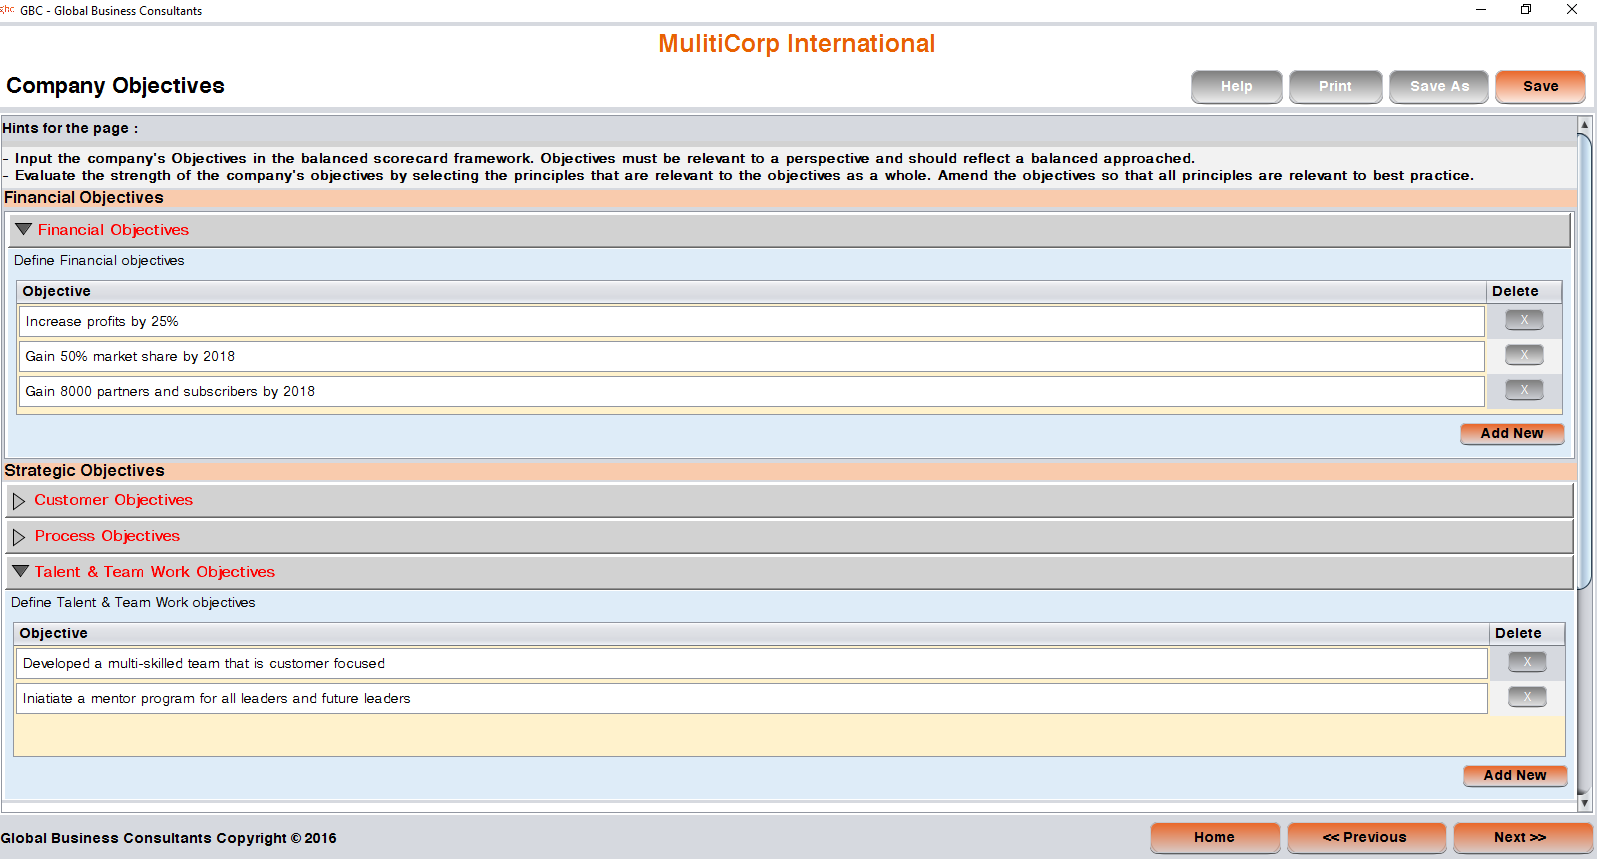Expand the Process Objectives section

click(x=19, y=536)
